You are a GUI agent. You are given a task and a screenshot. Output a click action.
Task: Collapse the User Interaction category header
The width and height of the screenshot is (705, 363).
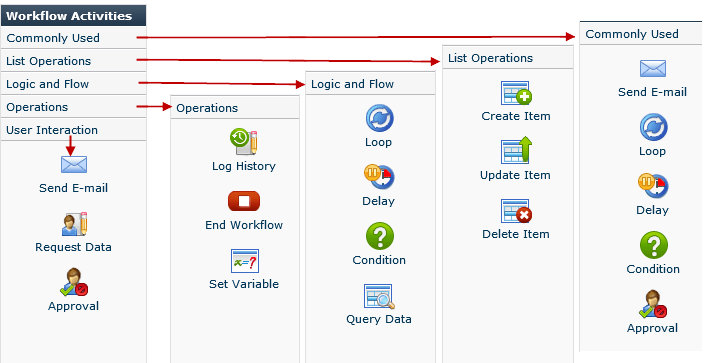click(x=73, y=130)
